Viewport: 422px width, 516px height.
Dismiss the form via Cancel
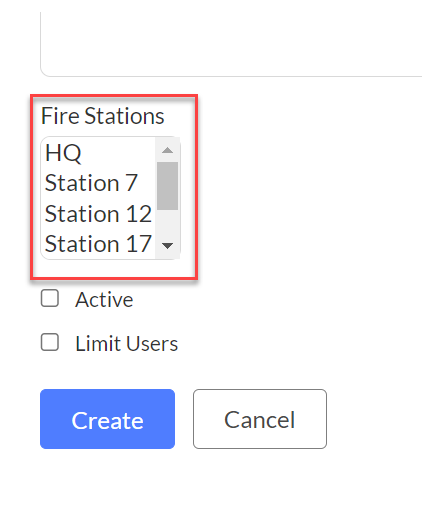point(260,419)
